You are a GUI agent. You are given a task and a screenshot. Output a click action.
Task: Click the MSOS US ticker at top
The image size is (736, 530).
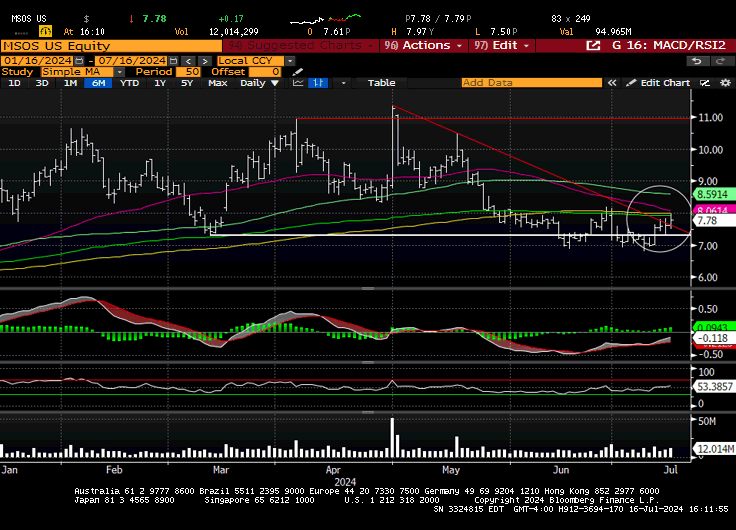(29, 19)
